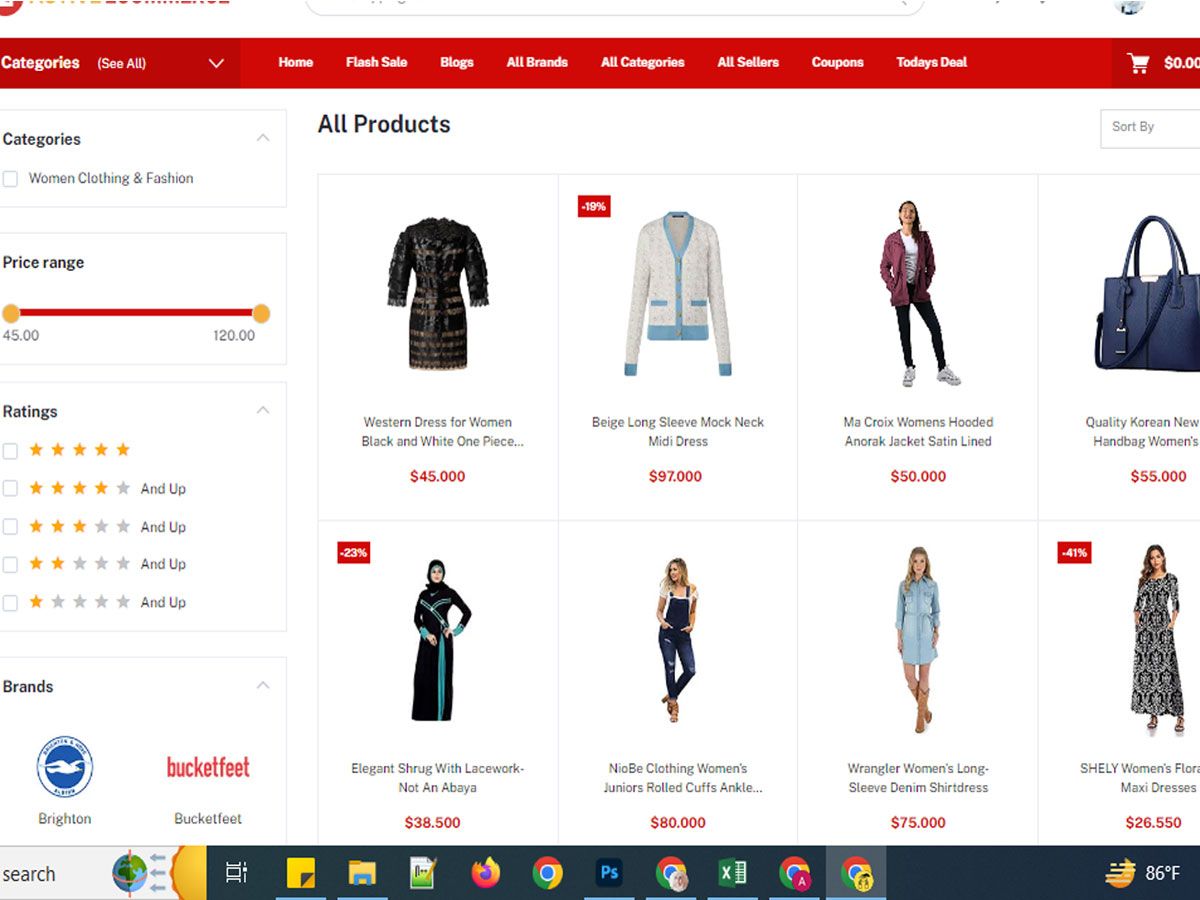Click the beige cardigan product image
1200x900 pixels.
(678, 293)
